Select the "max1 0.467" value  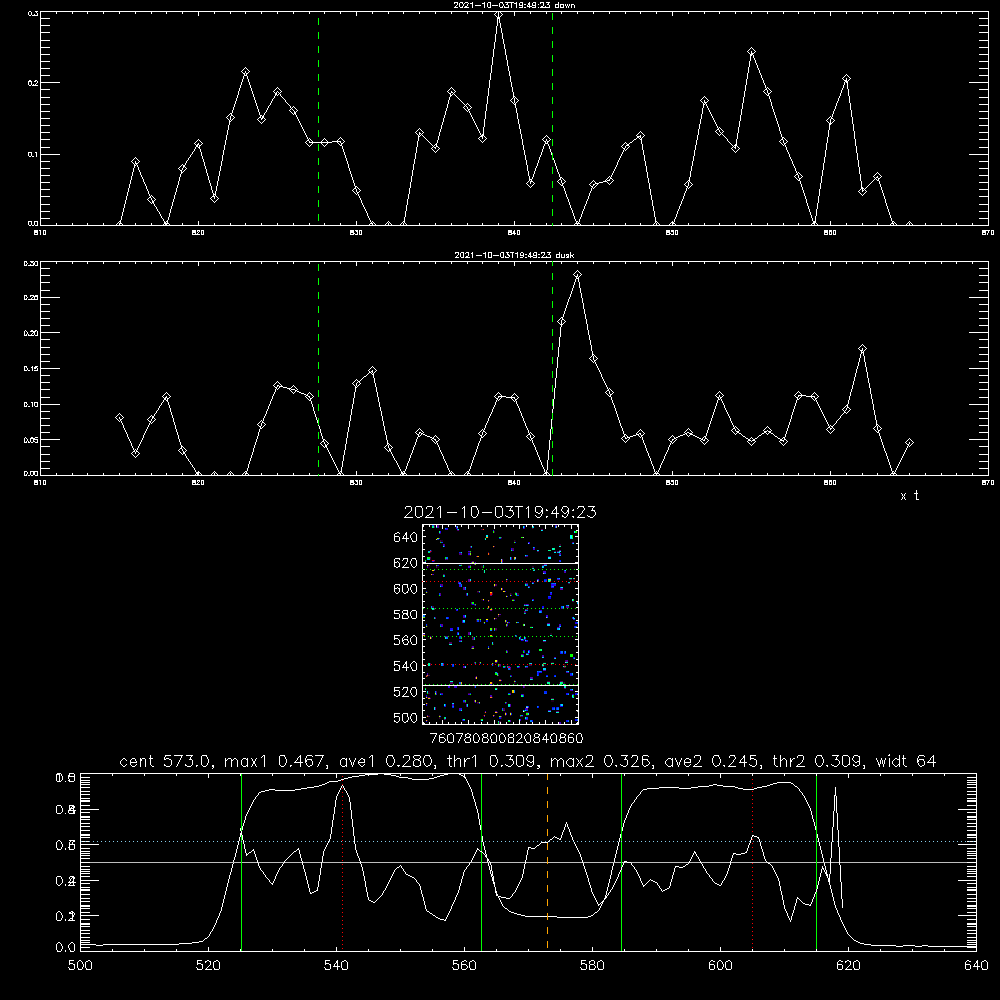[x=274, y=761]
